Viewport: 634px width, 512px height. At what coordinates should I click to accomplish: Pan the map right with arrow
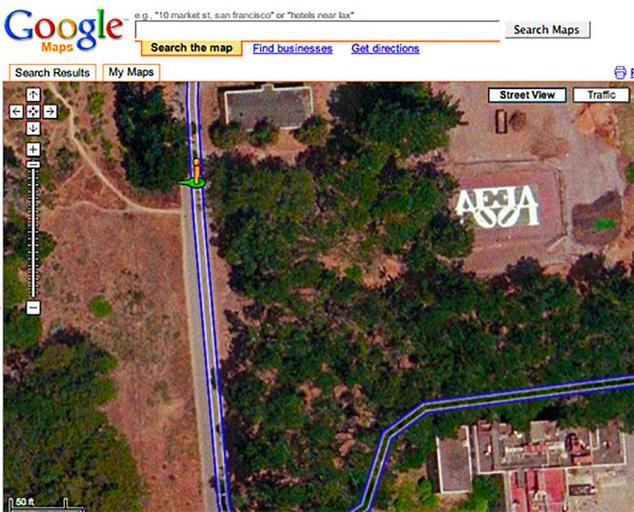pos(50,111)
